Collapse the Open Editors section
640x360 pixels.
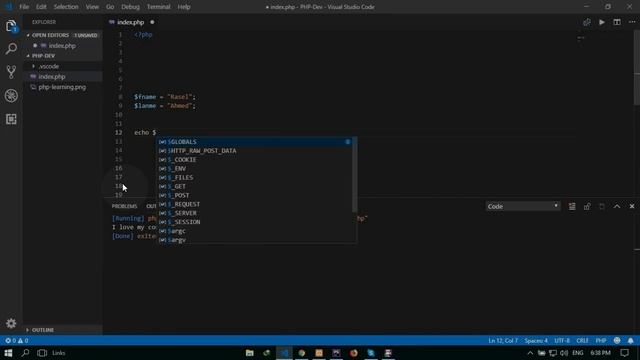(62, 35)
